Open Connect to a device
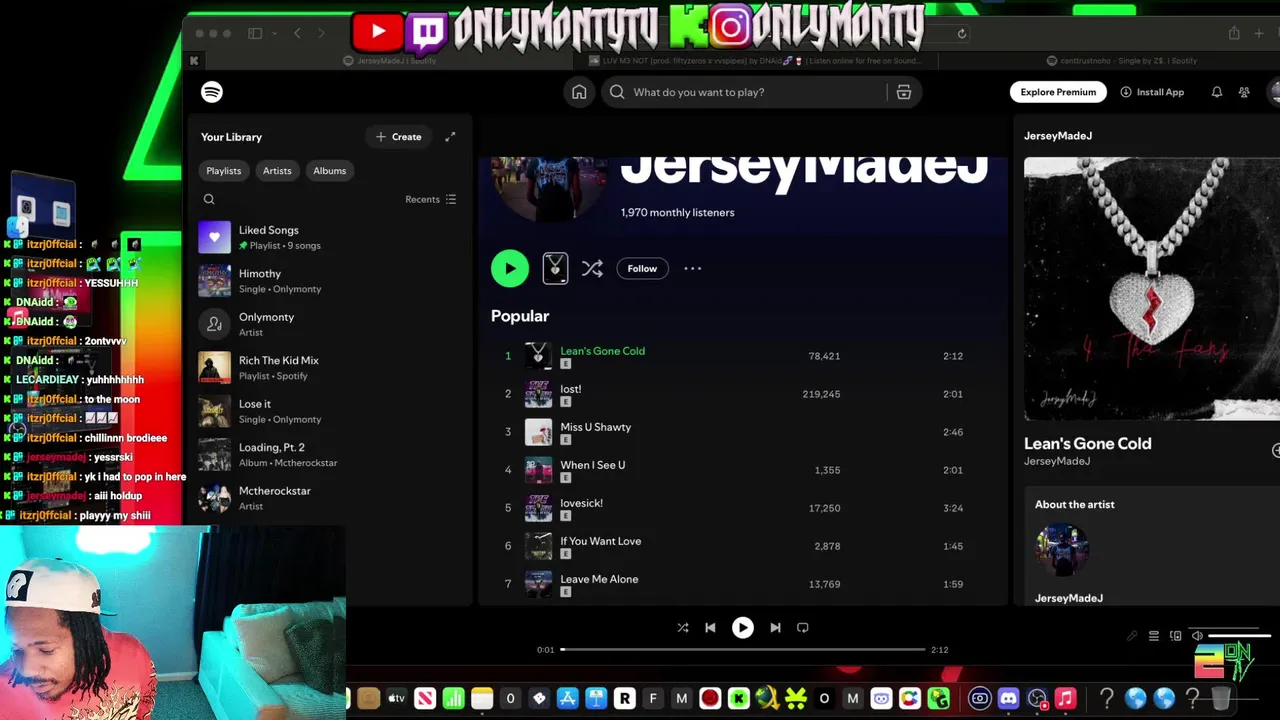 pyautogui.click(x=1176, y=636)
